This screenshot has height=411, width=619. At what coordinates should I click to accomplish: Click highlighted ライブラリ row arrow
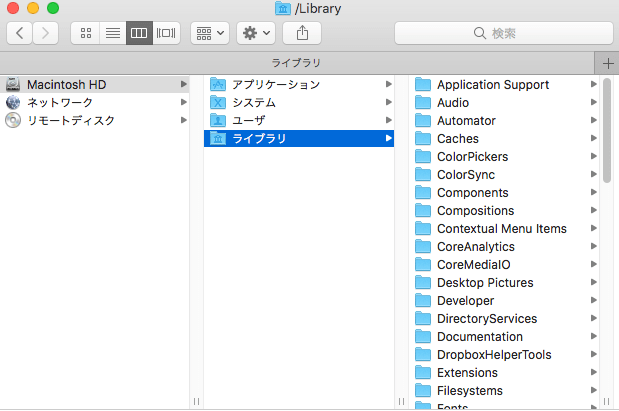click(389, 138)
